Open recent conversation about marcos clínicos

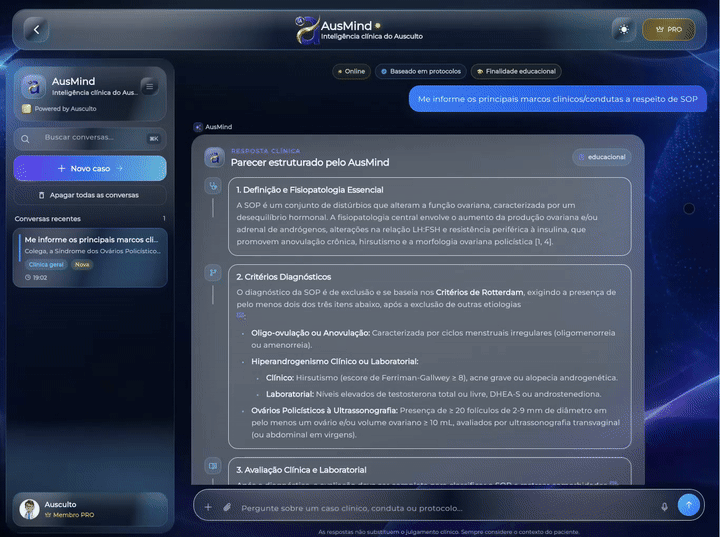90,258
